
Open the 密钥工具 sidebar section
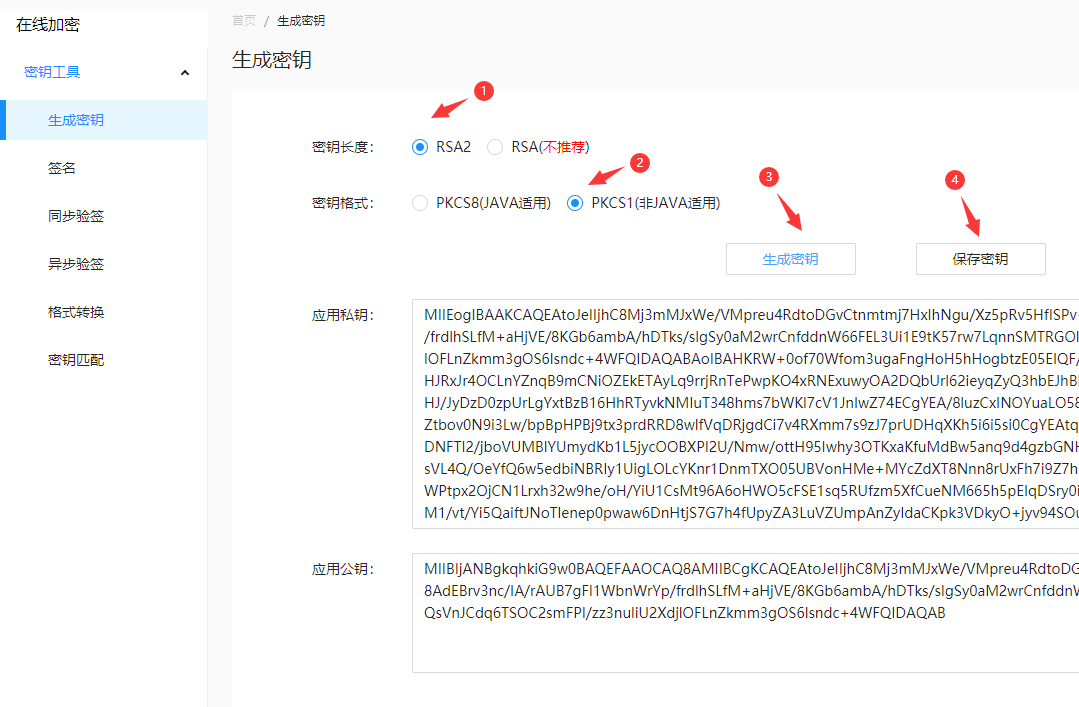tap(53, 72)
